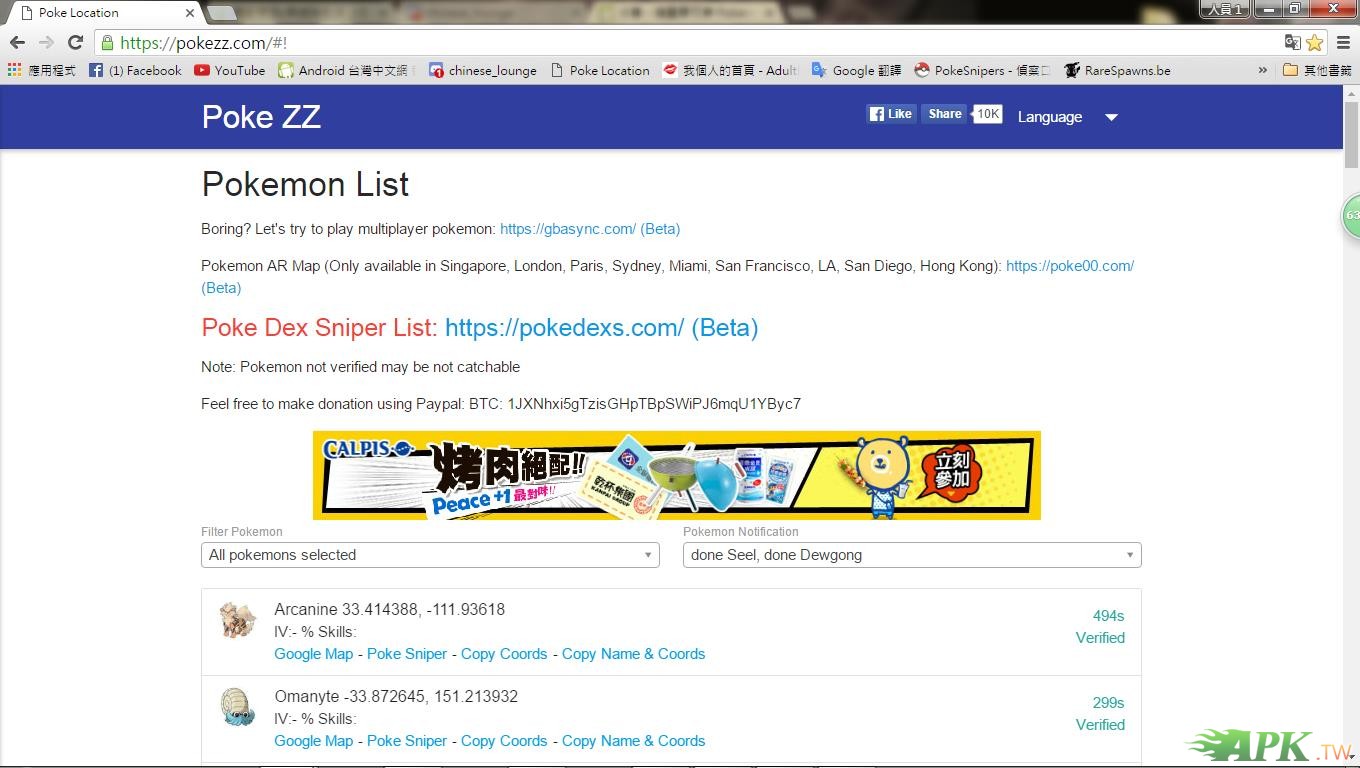Open the 我個人的首頁 bookmark
The width and height of the screenshot is (1360, 768).
(x=731, y=70)
